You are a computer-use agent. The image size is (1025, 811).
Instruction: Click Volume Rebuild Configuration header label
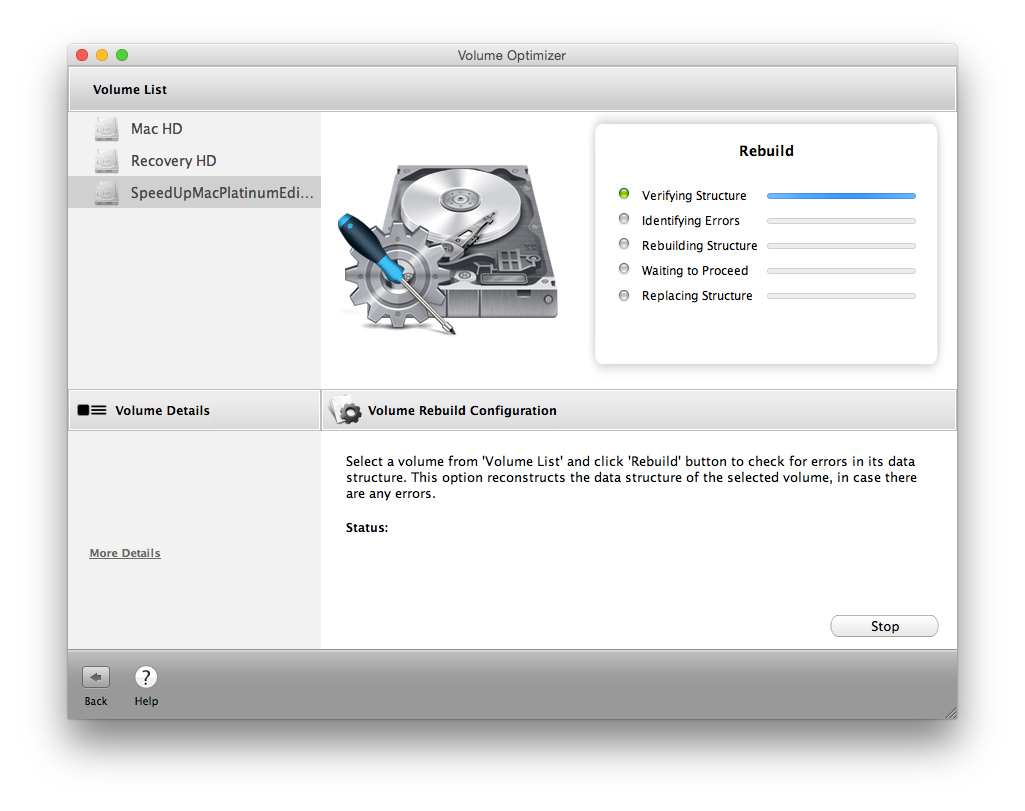click(x=462, y=410)
